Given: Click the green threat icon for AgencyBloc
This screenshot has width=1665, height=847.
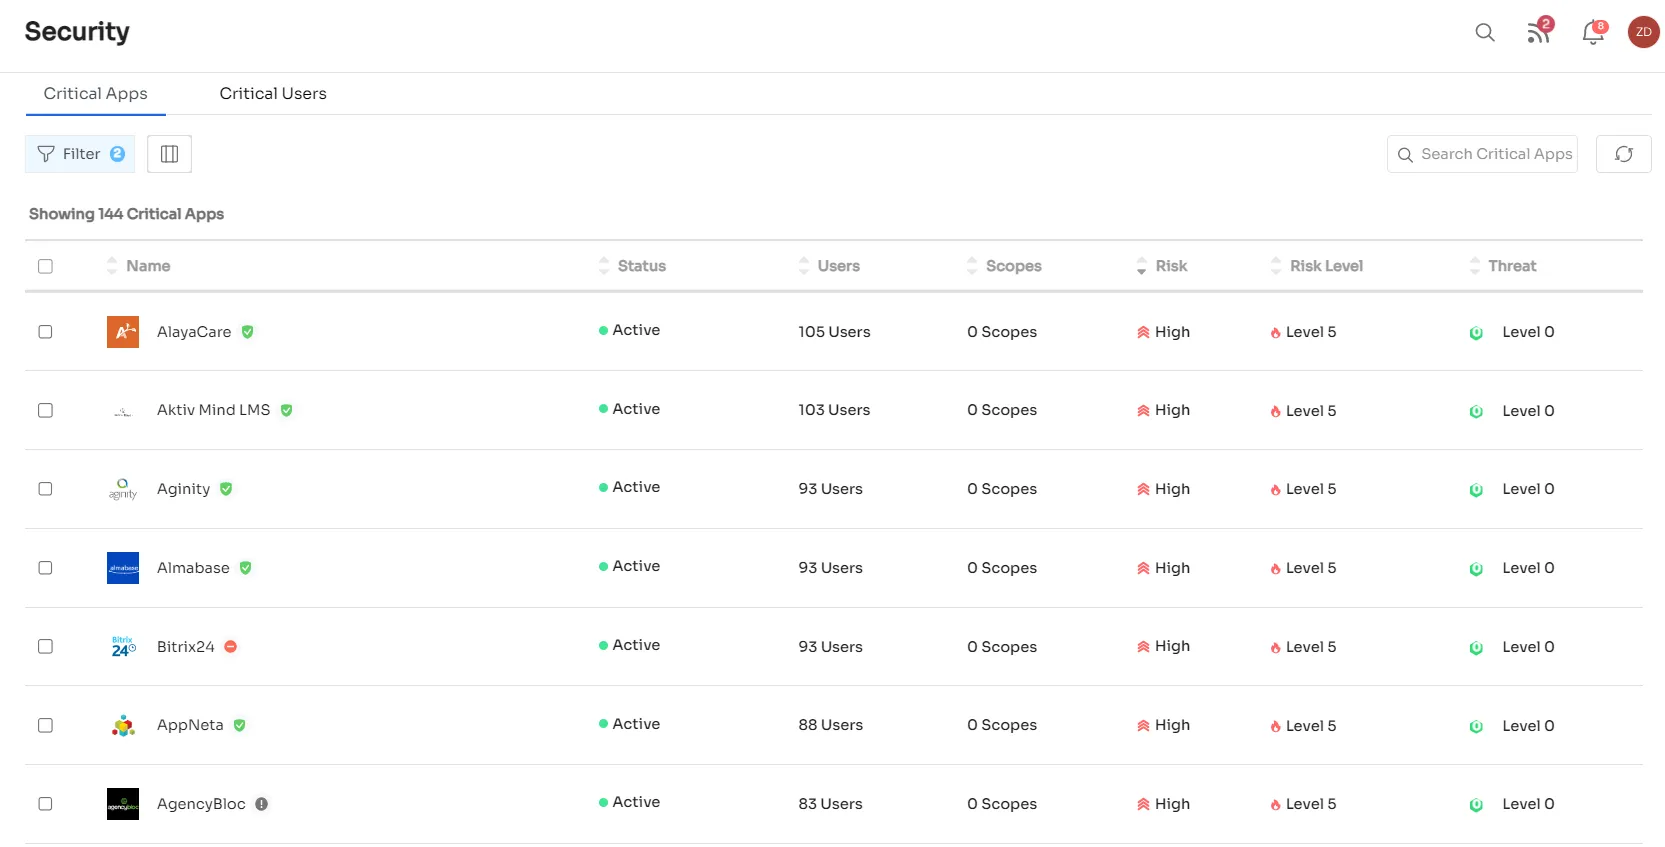Looking at the screenshot, I should tap(1476, 805).
